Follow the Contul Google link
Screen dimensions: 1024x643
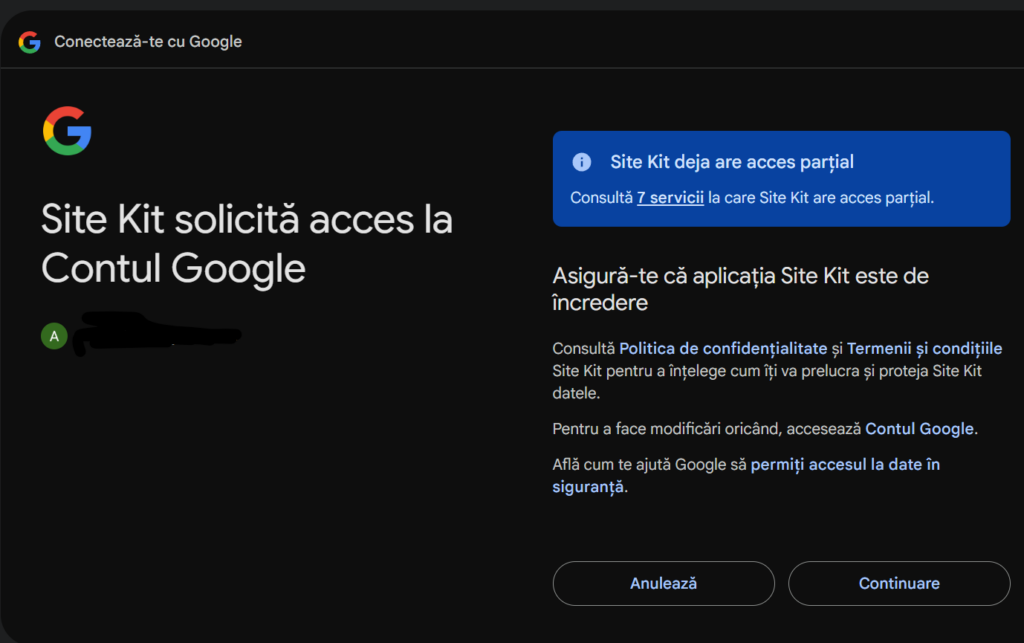(920, 429)
